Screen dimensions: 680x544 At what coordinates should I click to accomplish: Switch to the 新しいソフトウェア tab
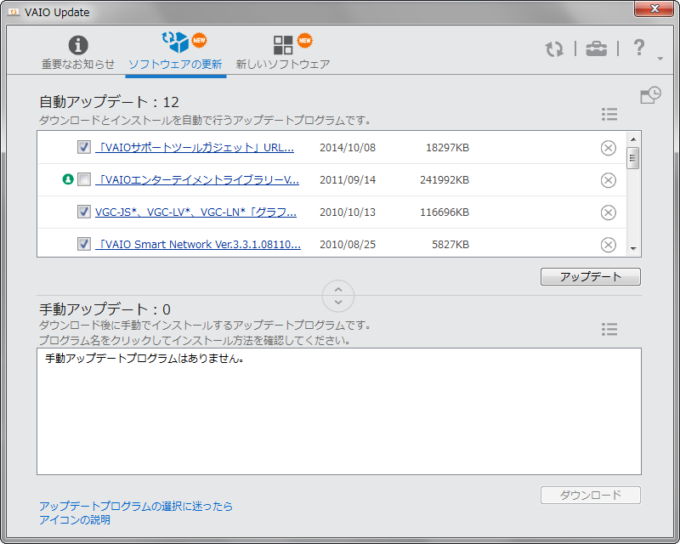click(x=283, y=53)
